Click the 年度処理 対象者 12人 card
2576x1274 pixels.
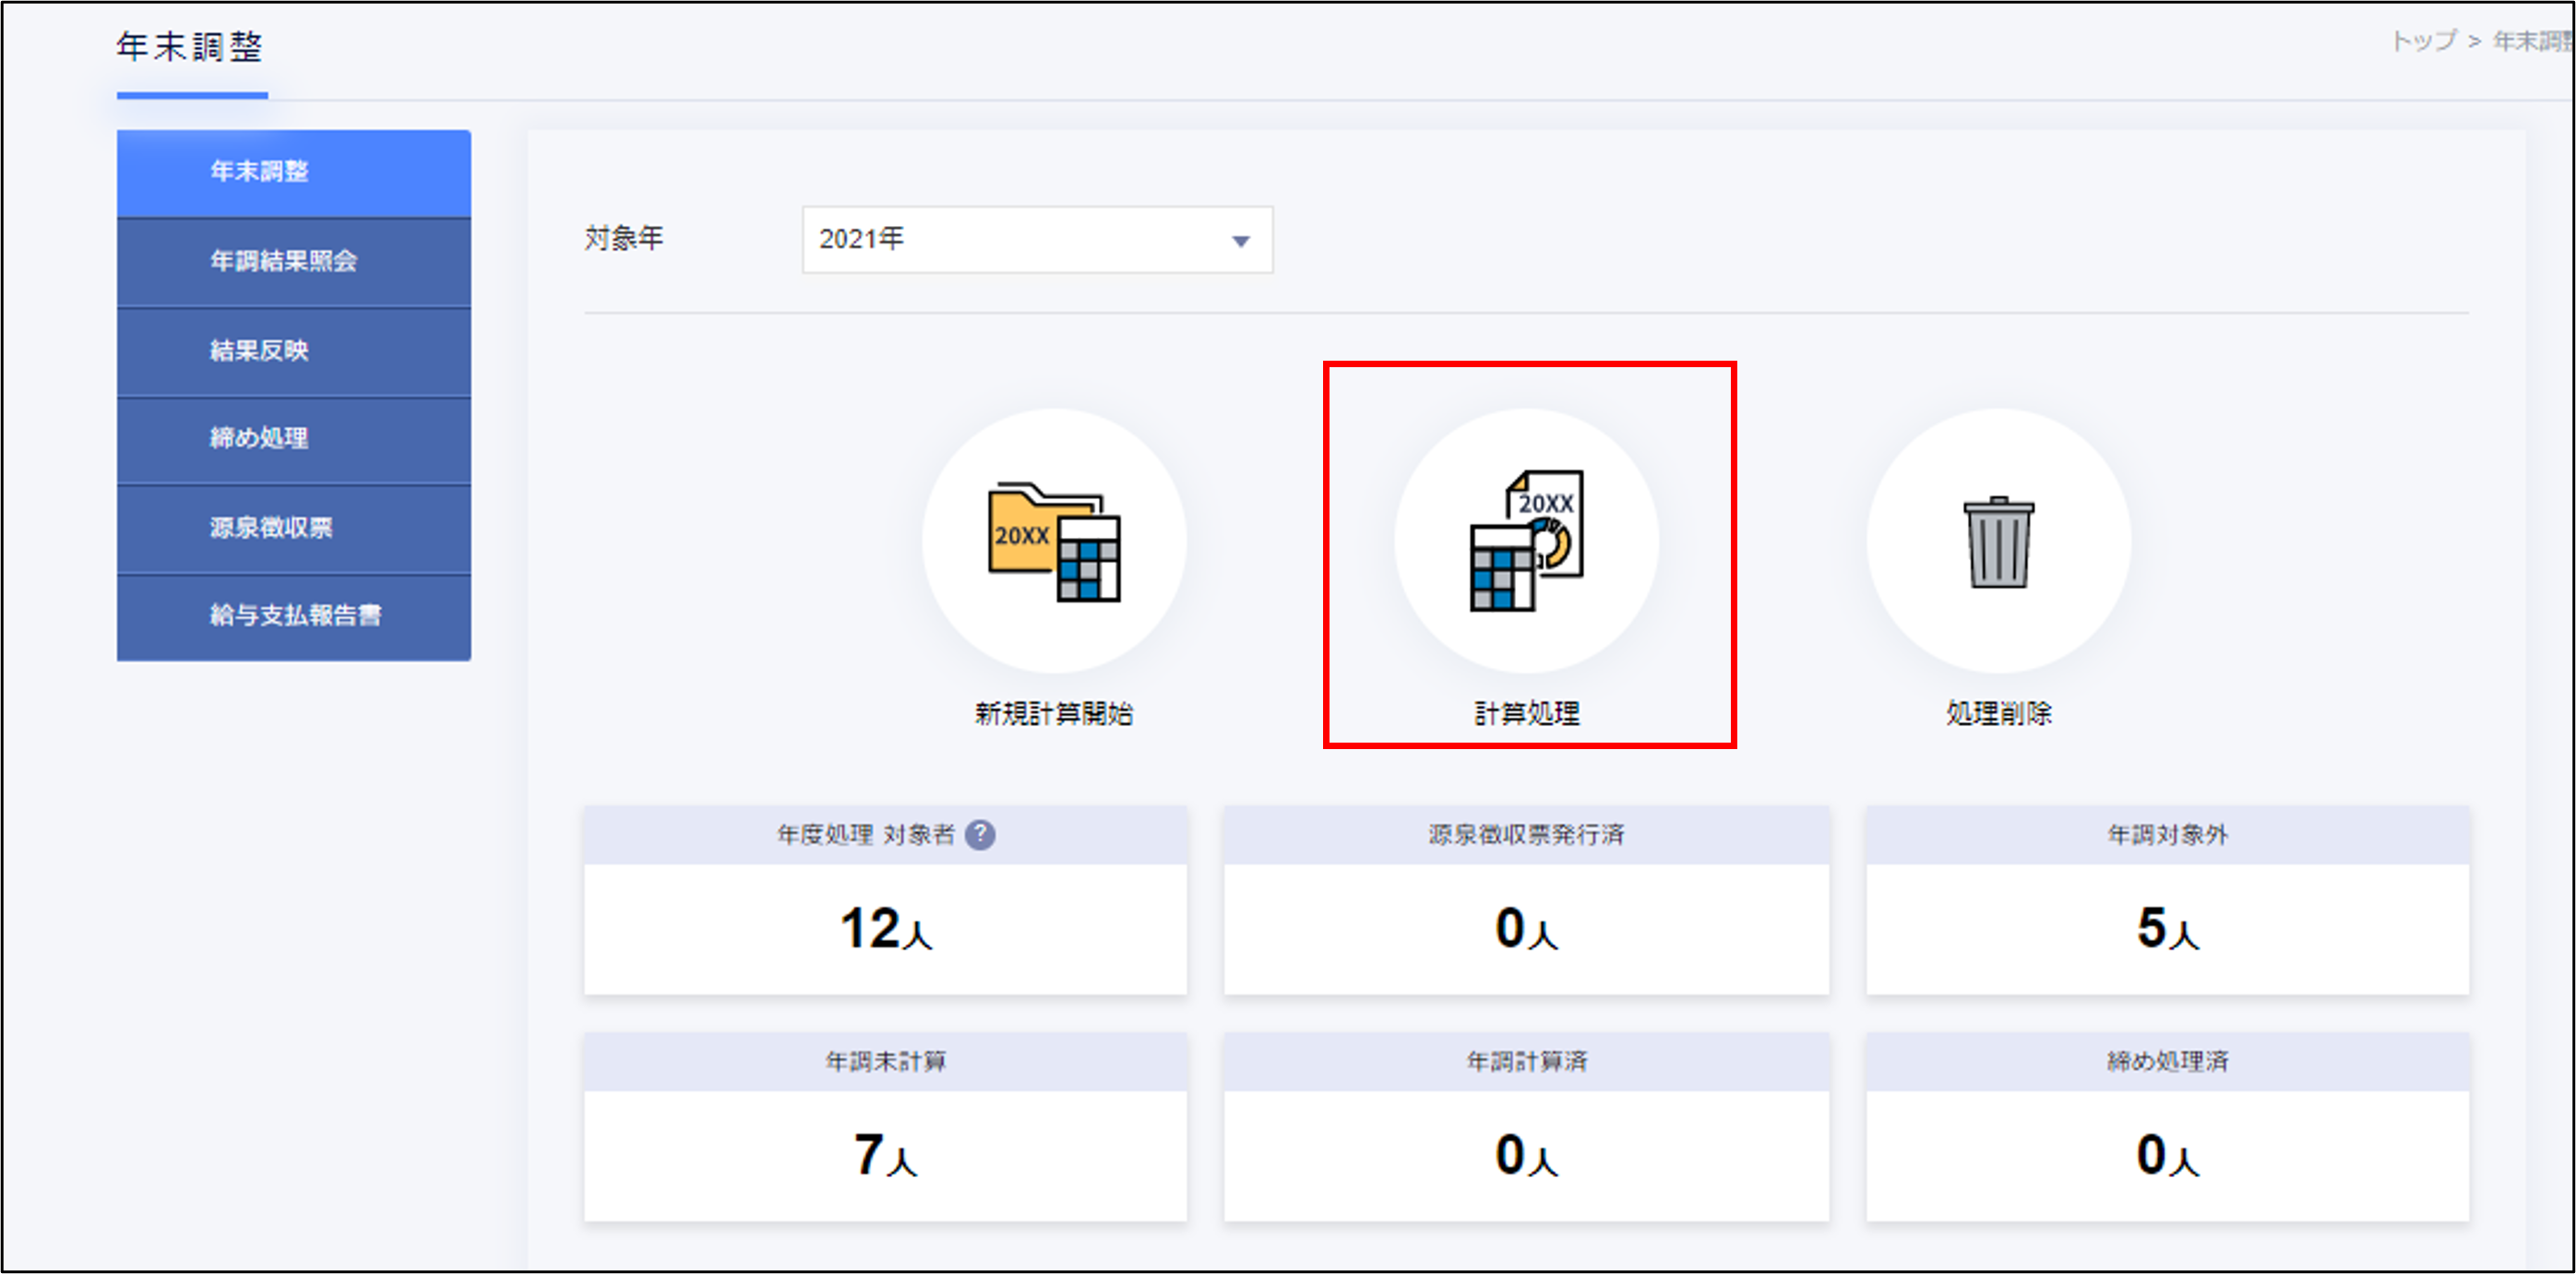click(x=885, y=928)
